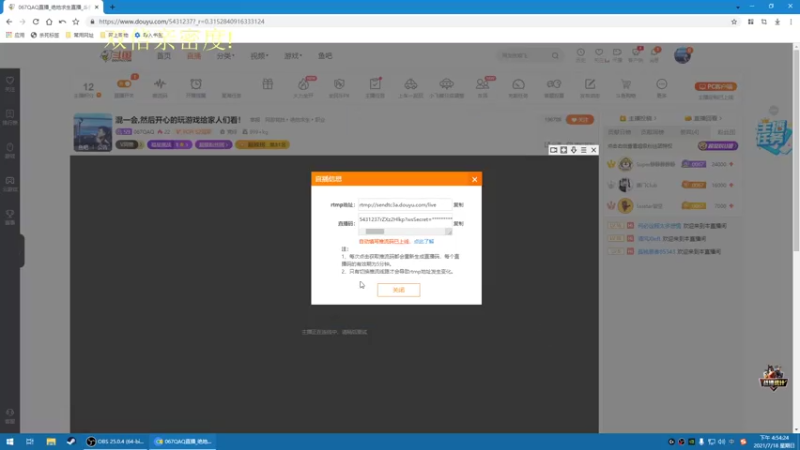Screen dimensions: 800x450
Task: Click the orange PC客户端 button
Action: [x=715, y=86]
